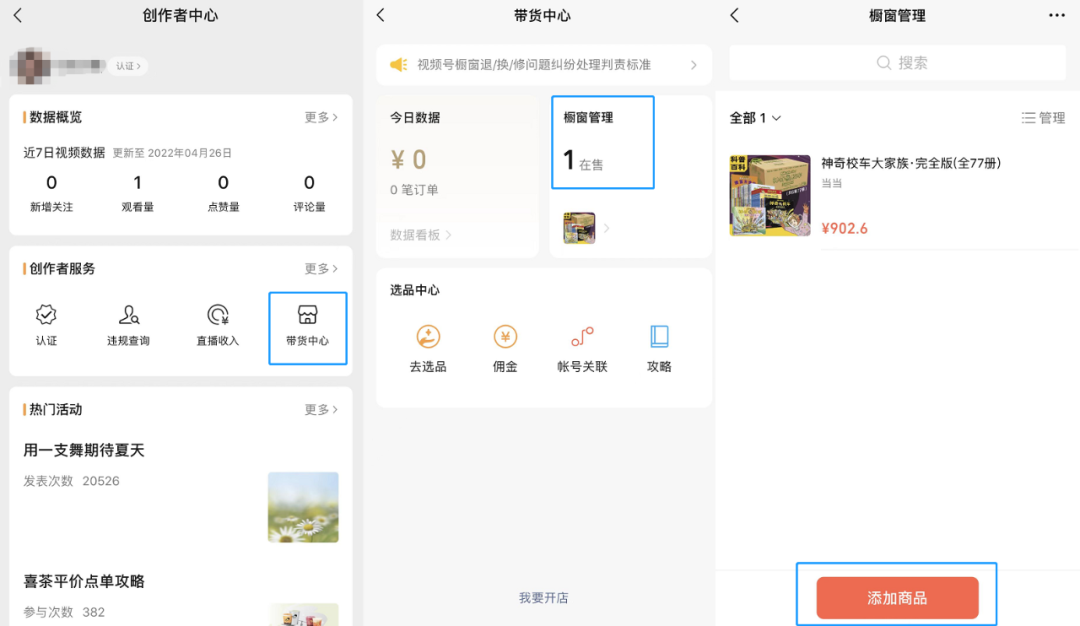This screenshot has height=626, width=1080.
Task: Tap the 去选品 product selection icon
Action: 428,338
